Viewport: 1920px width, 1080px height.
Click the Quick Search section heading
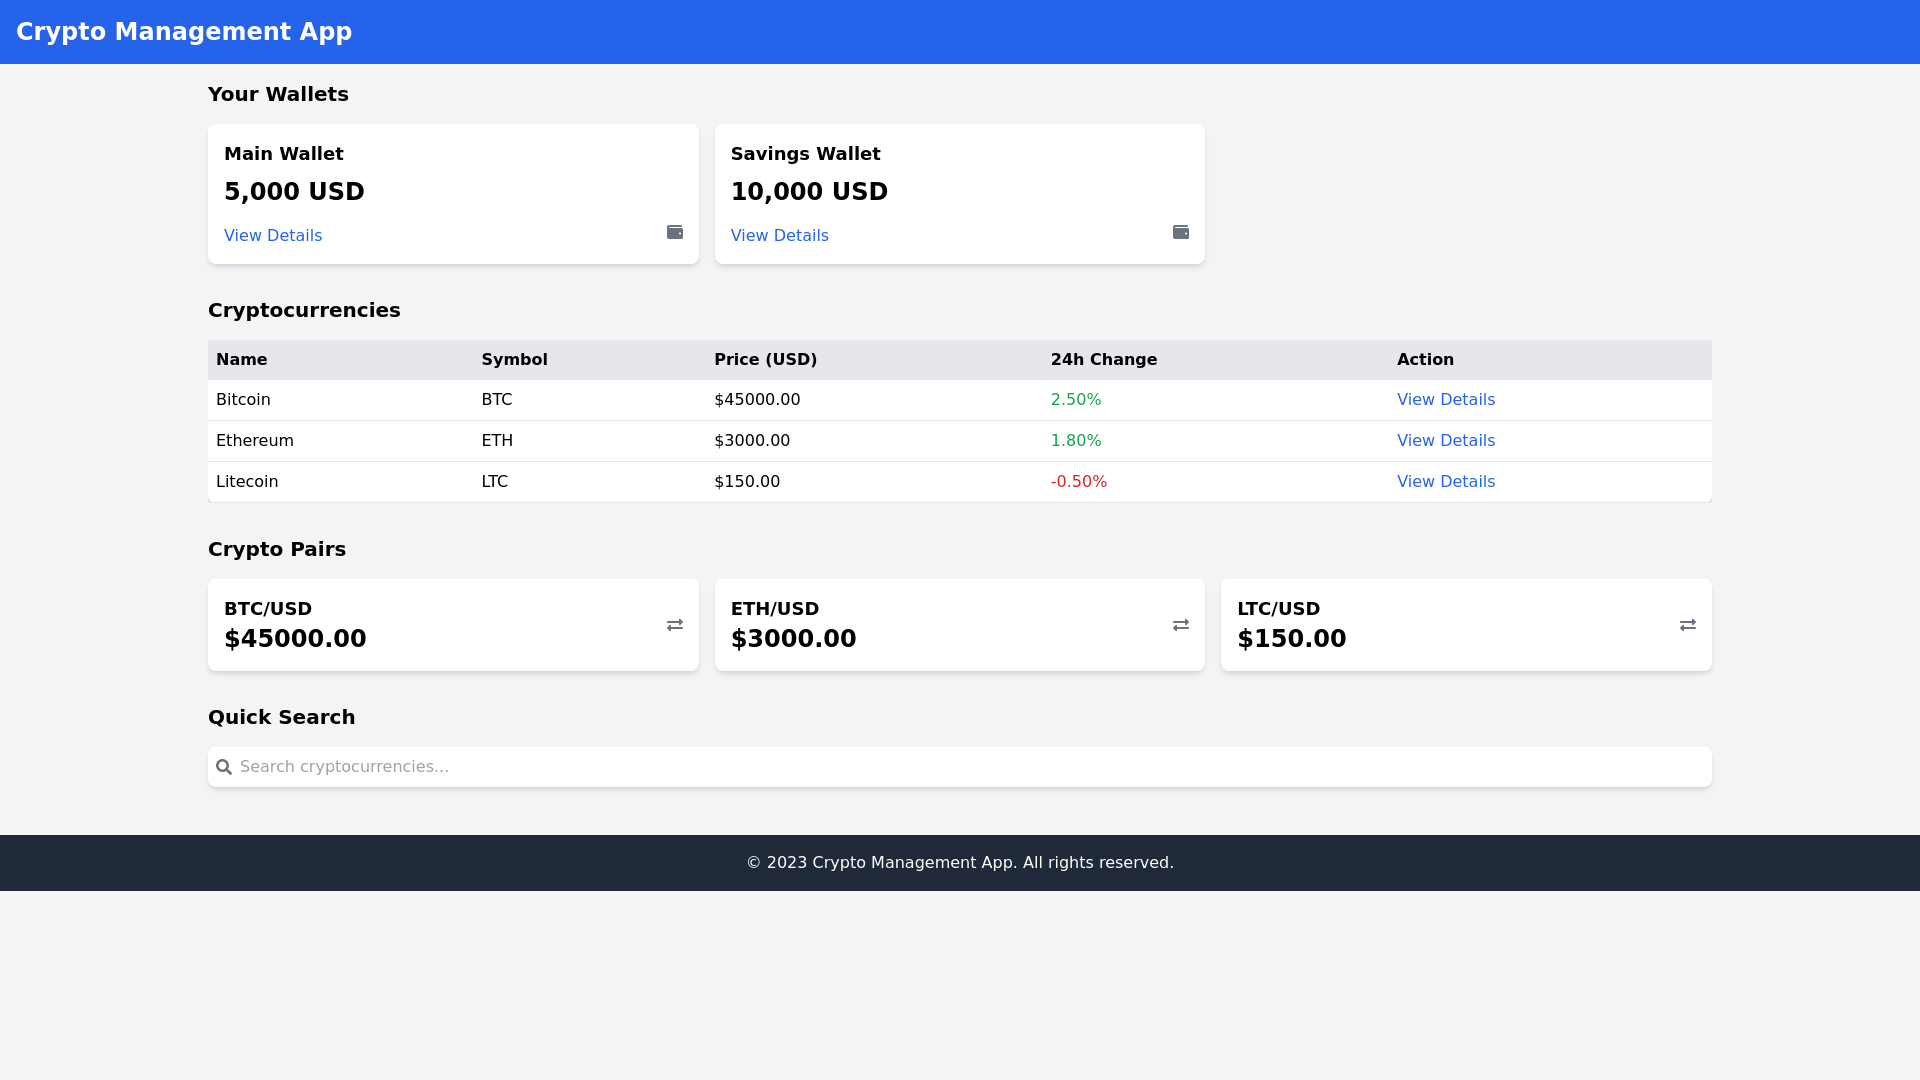[x=282, y=717]
